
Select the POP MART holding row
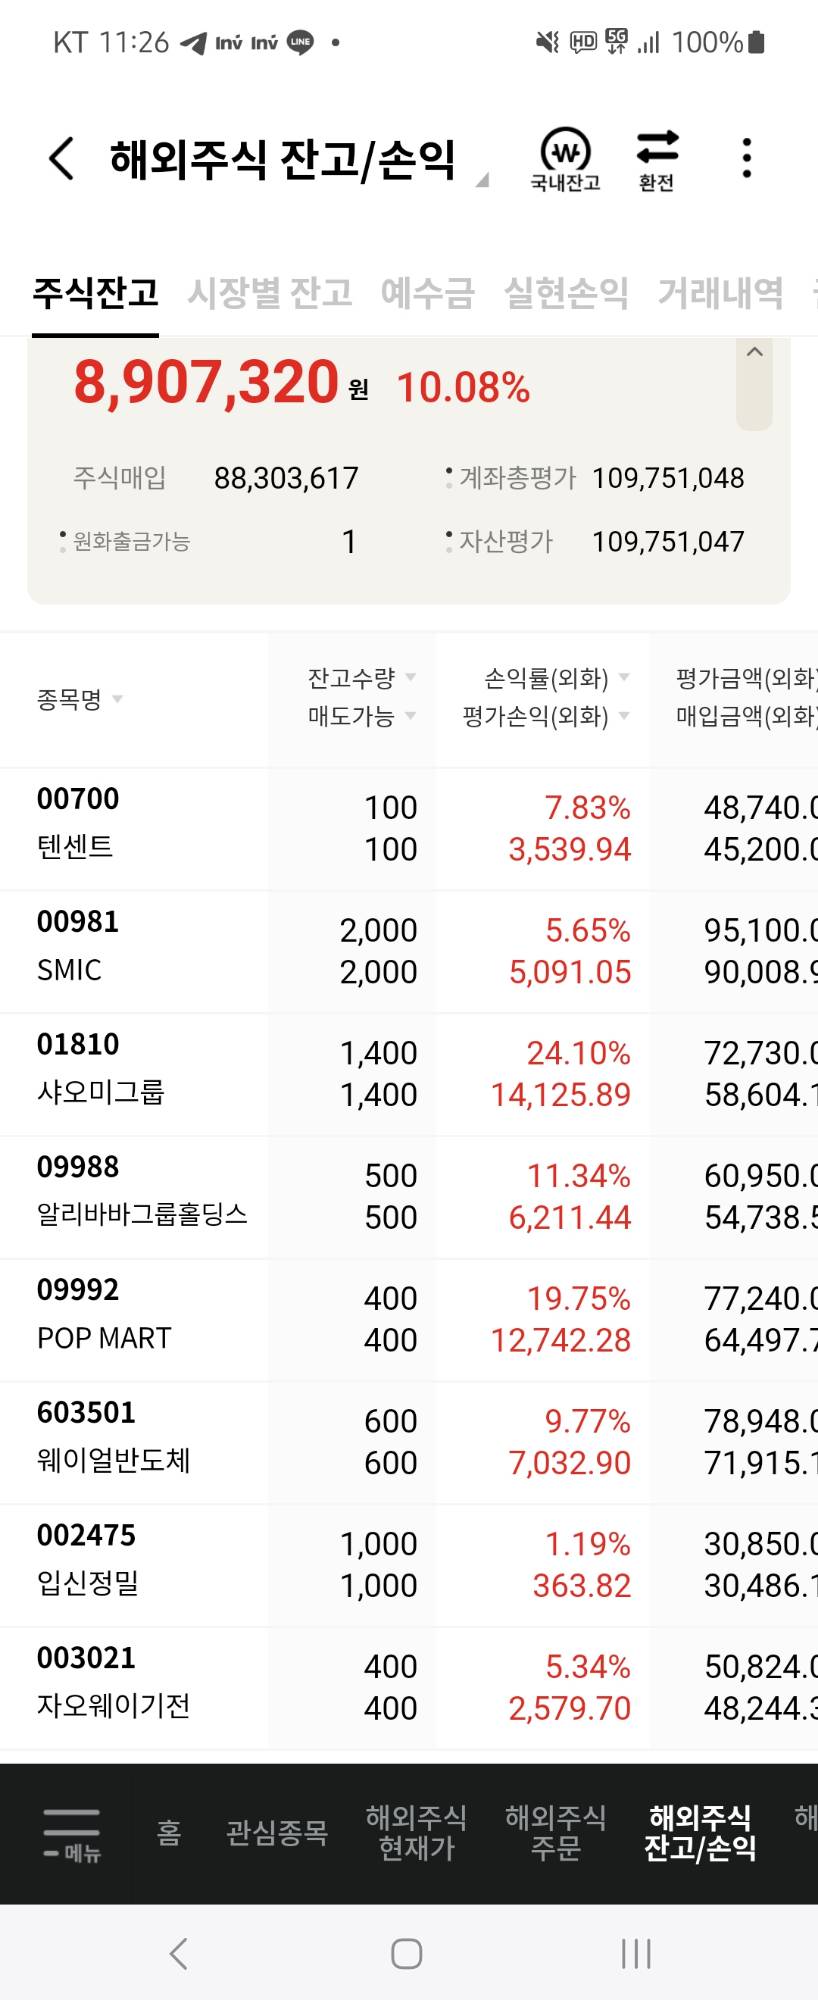coord(409,1320)
